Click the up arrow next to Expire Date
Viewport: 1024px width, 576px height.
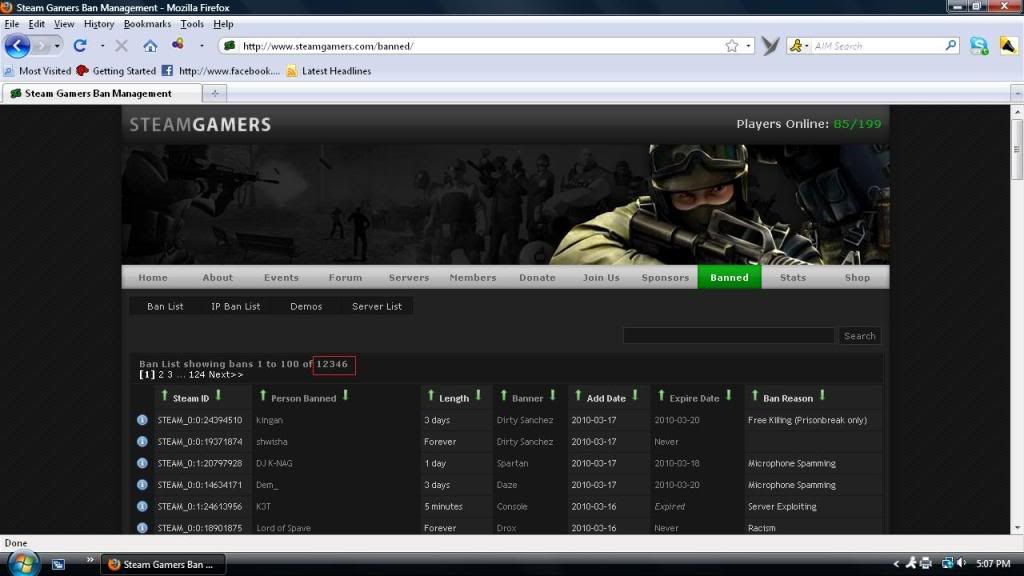(661, 396)
